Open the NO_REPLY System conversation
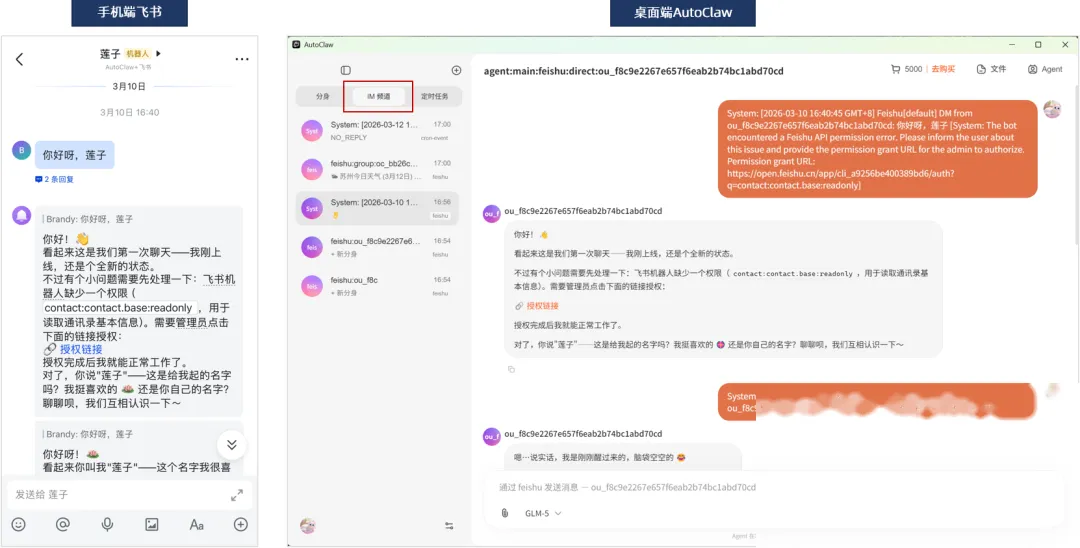The height and width of the screenshot is (548, 1080). (377, 131)
